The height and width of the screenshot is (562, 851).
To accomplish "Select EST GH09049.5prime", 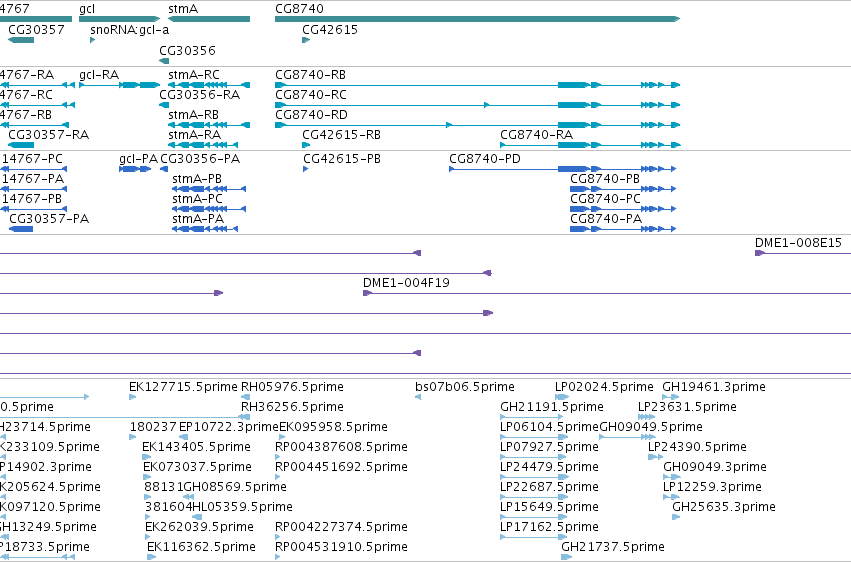I will (627, 437).
